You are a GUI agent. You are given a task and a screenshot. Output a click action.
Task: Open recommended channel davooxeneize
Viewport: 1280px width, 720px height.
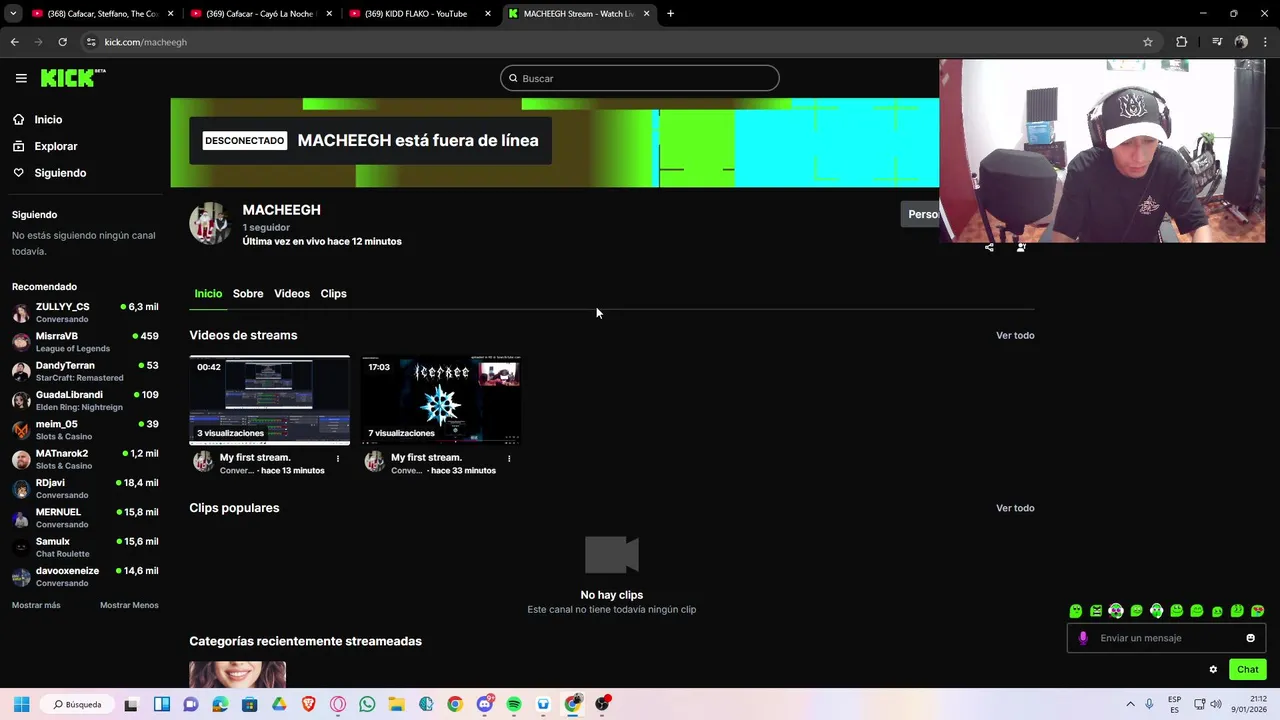click(85, 576)
